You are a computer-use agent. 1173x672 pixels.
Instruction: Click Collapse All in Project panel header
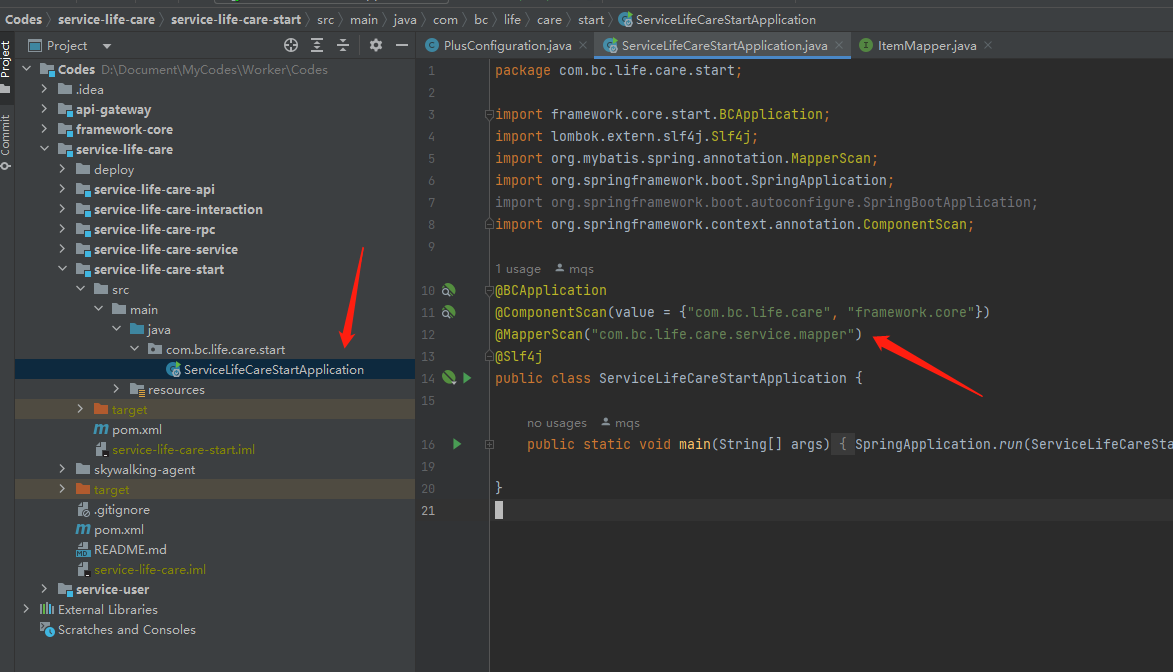pos(343,46)
